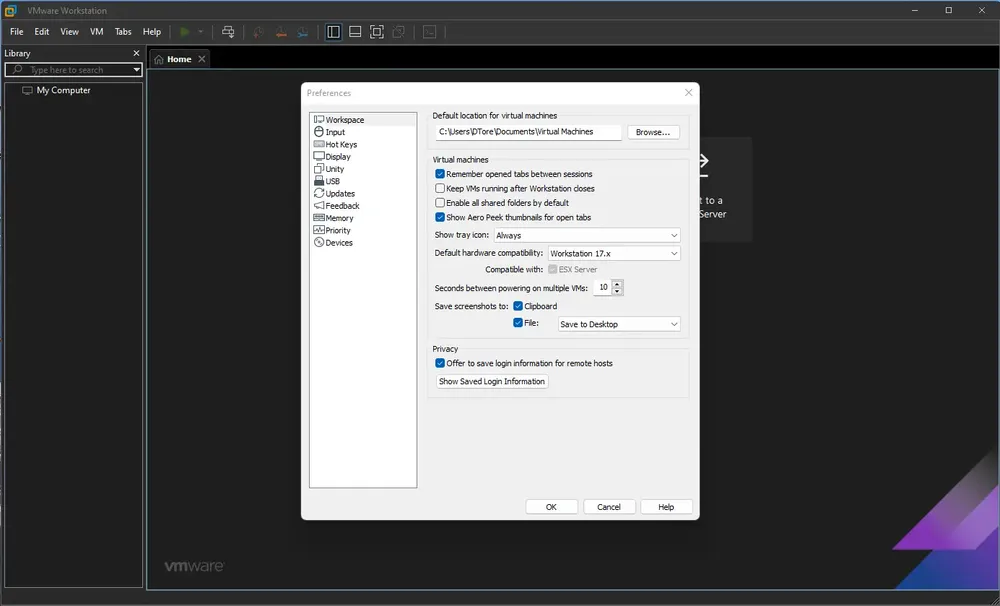Image resolution: width=1000 pixels, height=606 pixels.
Task: Click the Help button in Preferences dialog
Action: tap(666, 507)
